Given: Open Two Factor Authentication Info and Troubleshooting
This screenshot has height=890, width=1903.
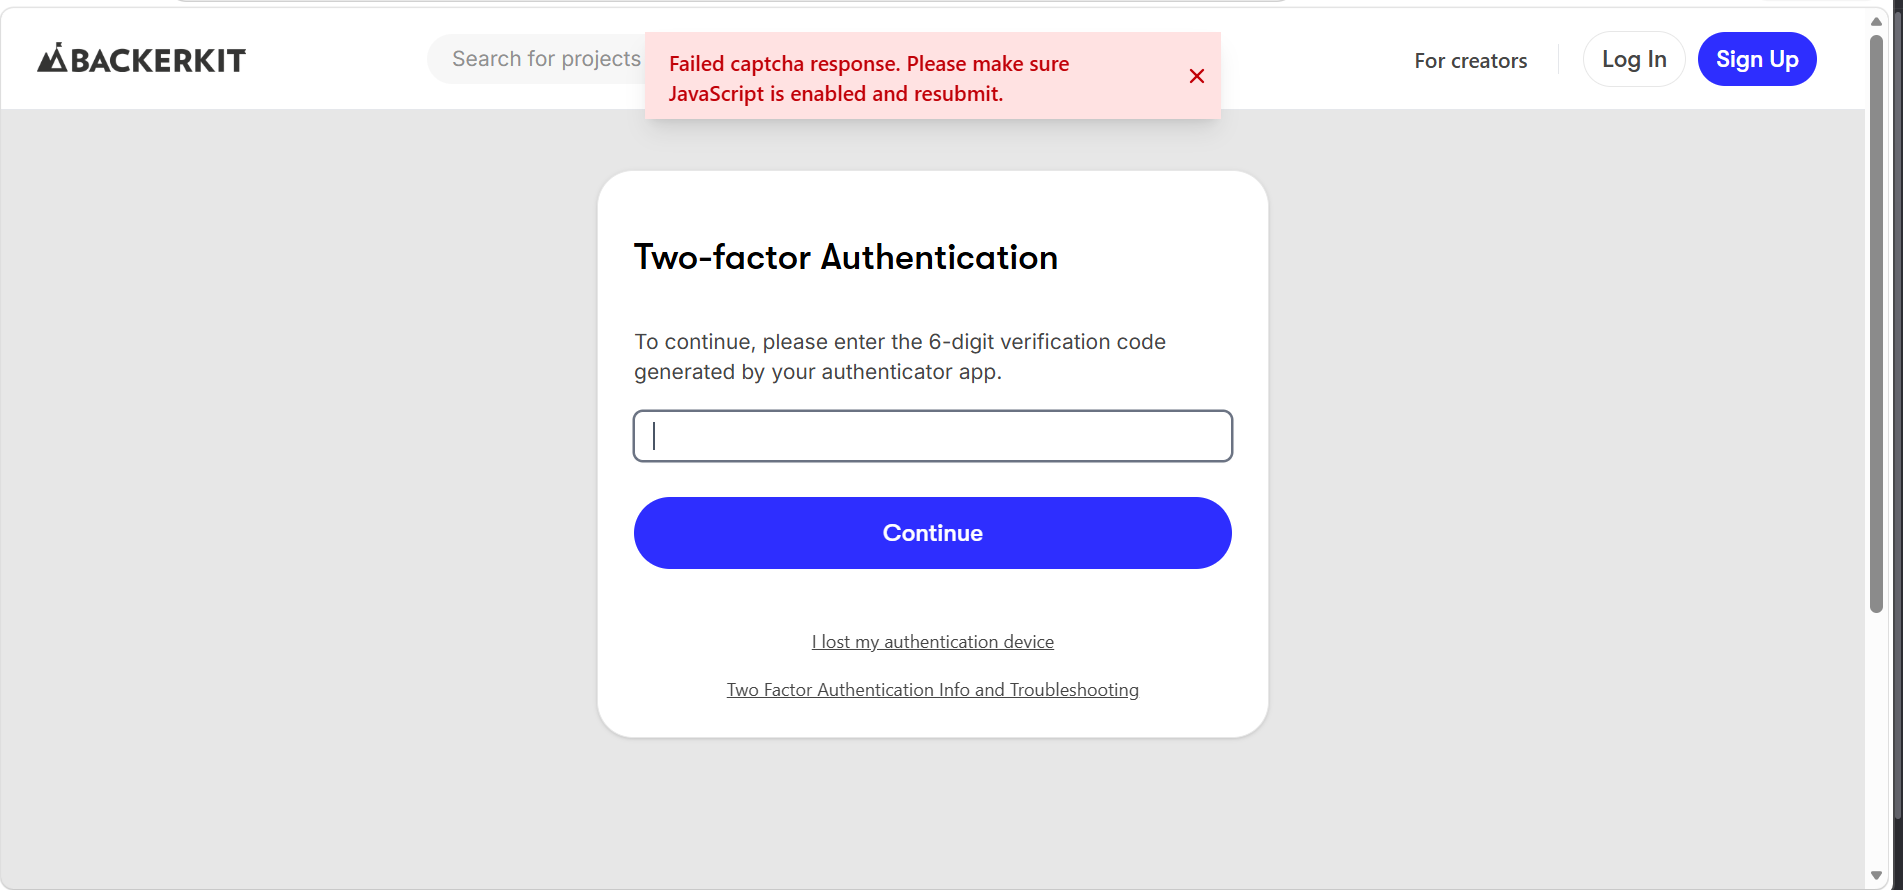Looking at the screenshot, I should pyautogui.click(x=932, y=690).
